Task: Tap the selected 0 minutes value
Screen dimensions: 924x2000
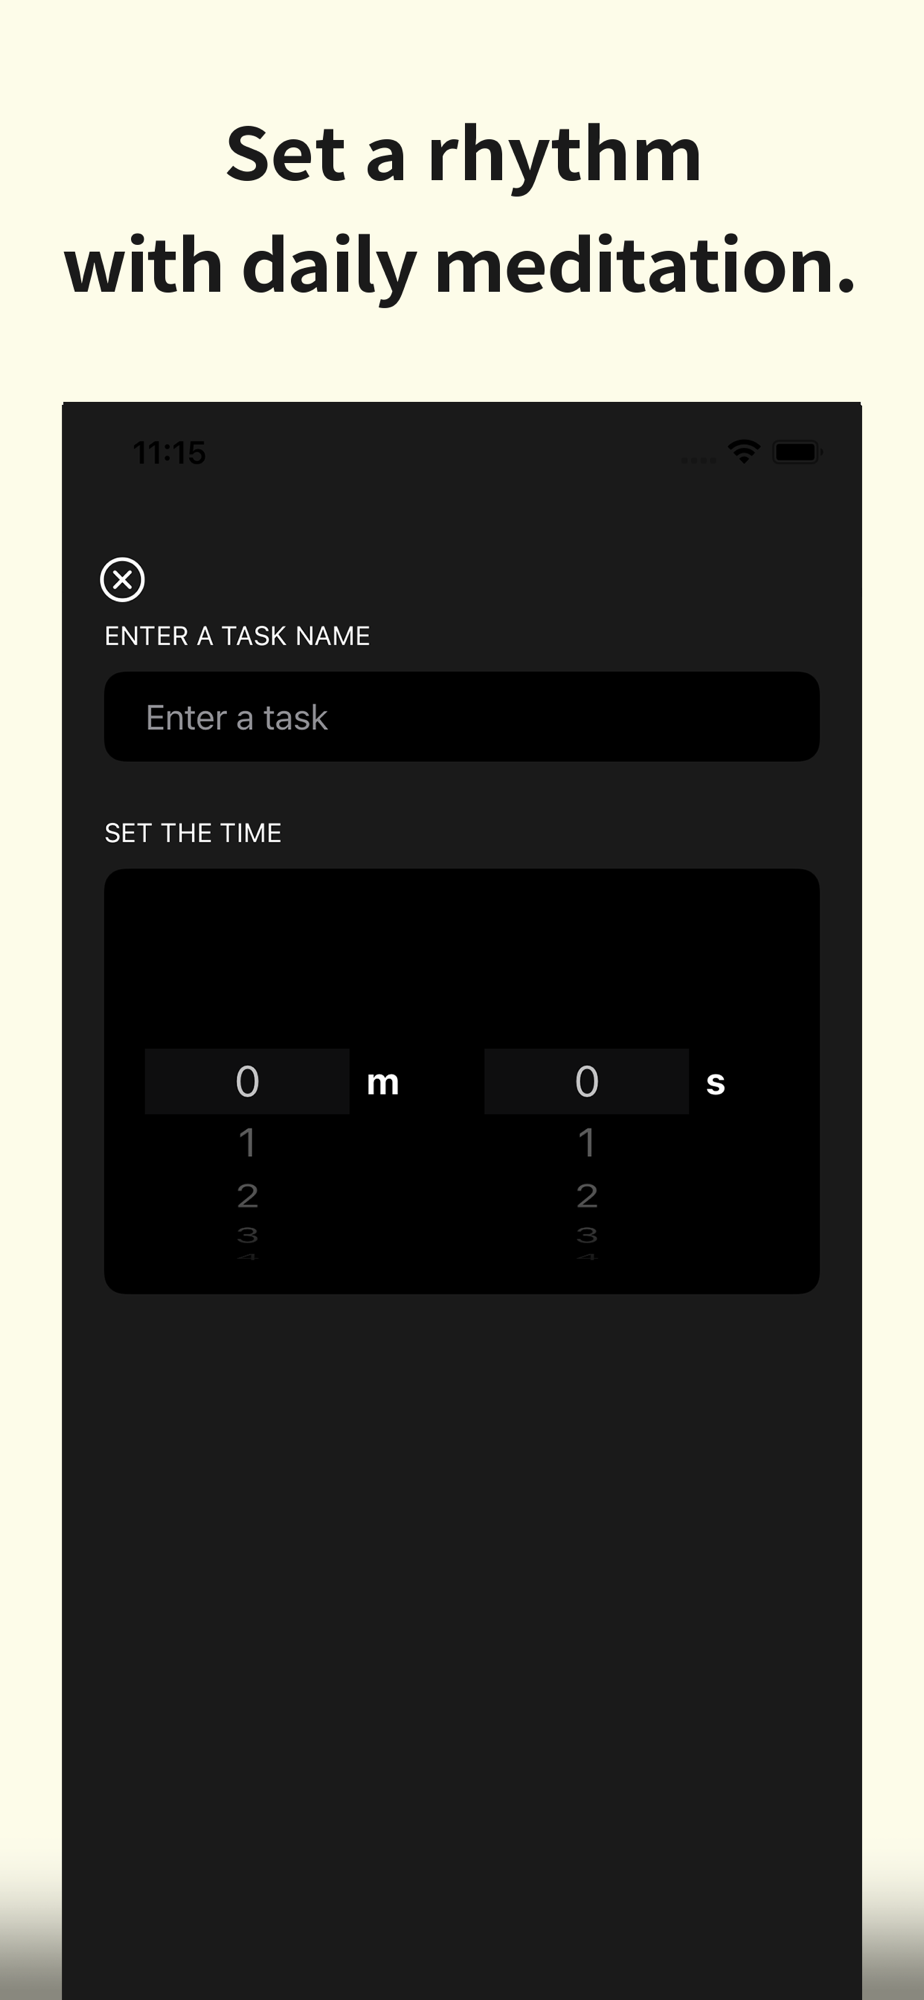Action: [247, 1081]
